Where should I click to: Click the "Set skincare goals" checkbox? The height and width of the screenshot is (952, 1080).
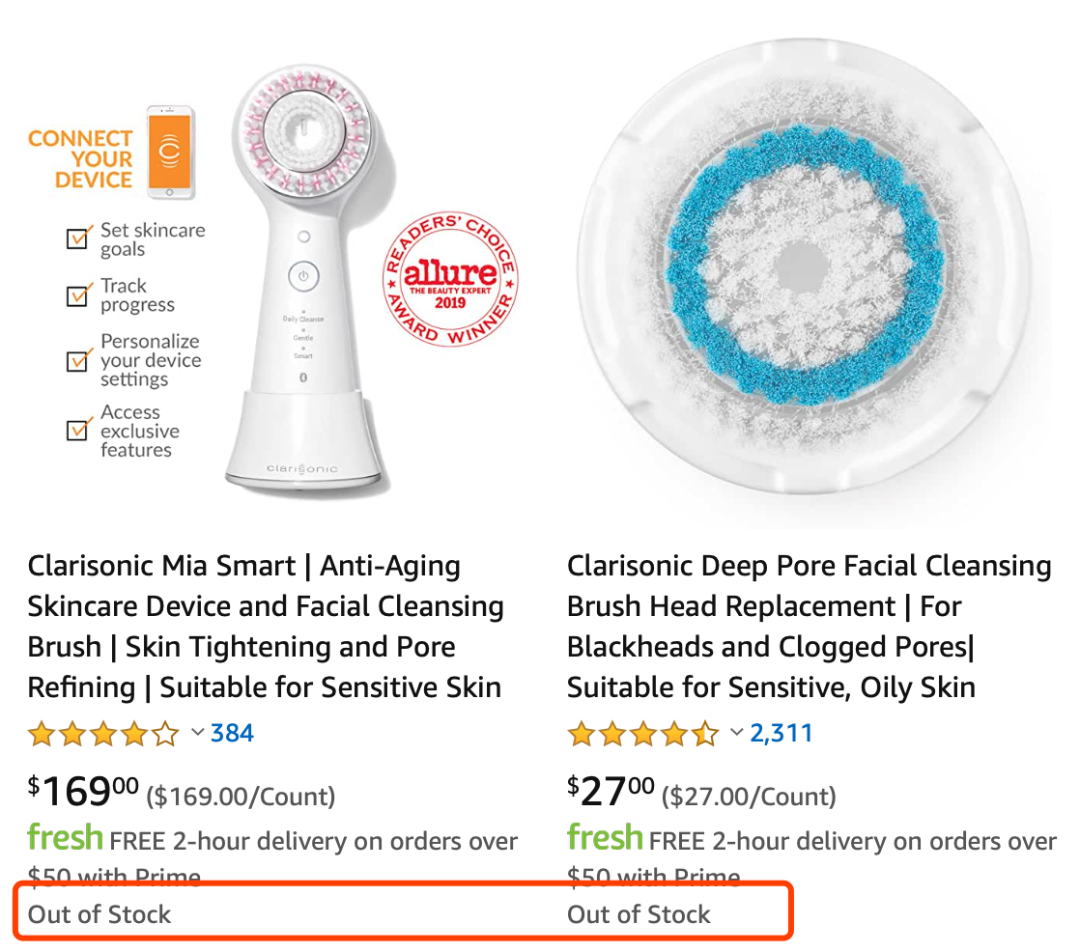[77, 239]
